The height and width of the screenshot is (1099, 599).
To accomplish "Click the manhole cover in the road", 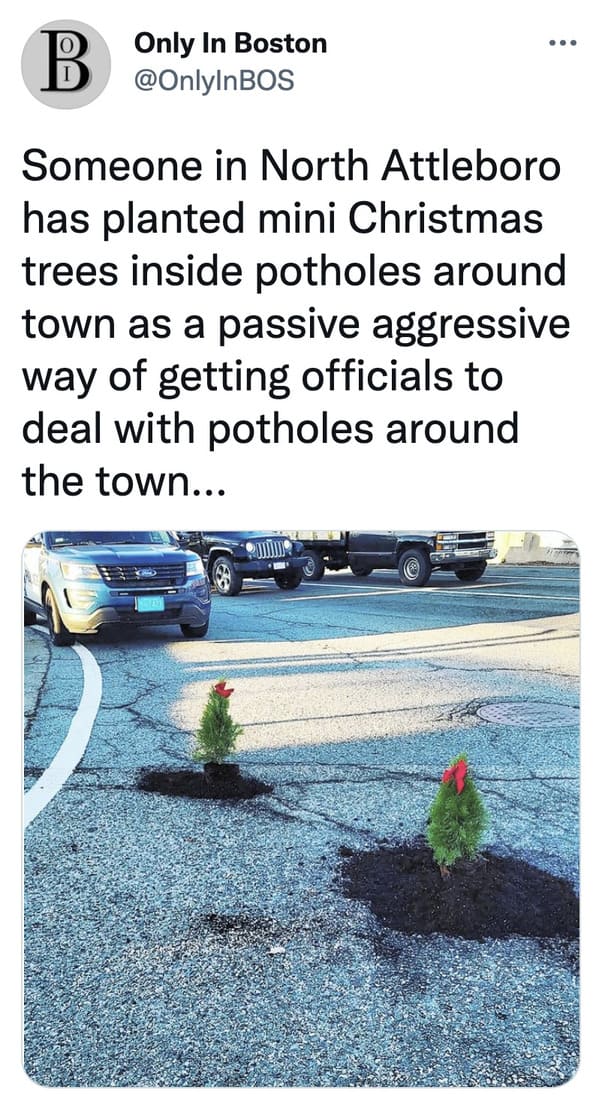I will point(528,714).
